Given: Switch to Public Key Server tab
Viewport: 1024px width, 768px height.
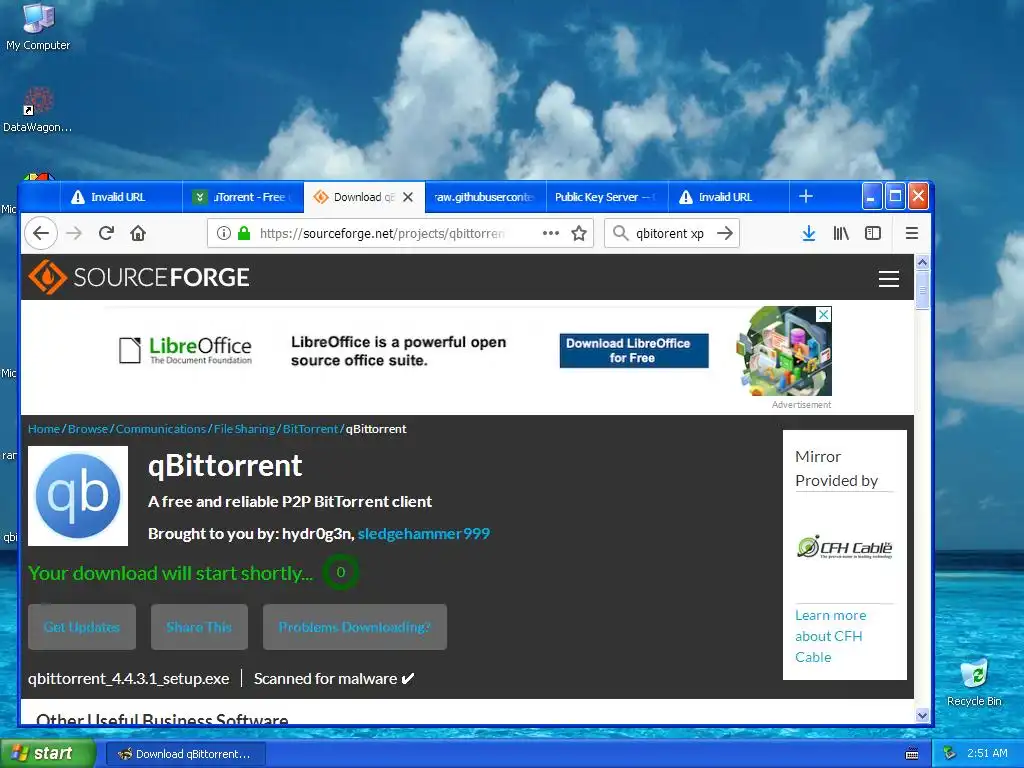Looking at the screenshot, I should pos(607,197).
